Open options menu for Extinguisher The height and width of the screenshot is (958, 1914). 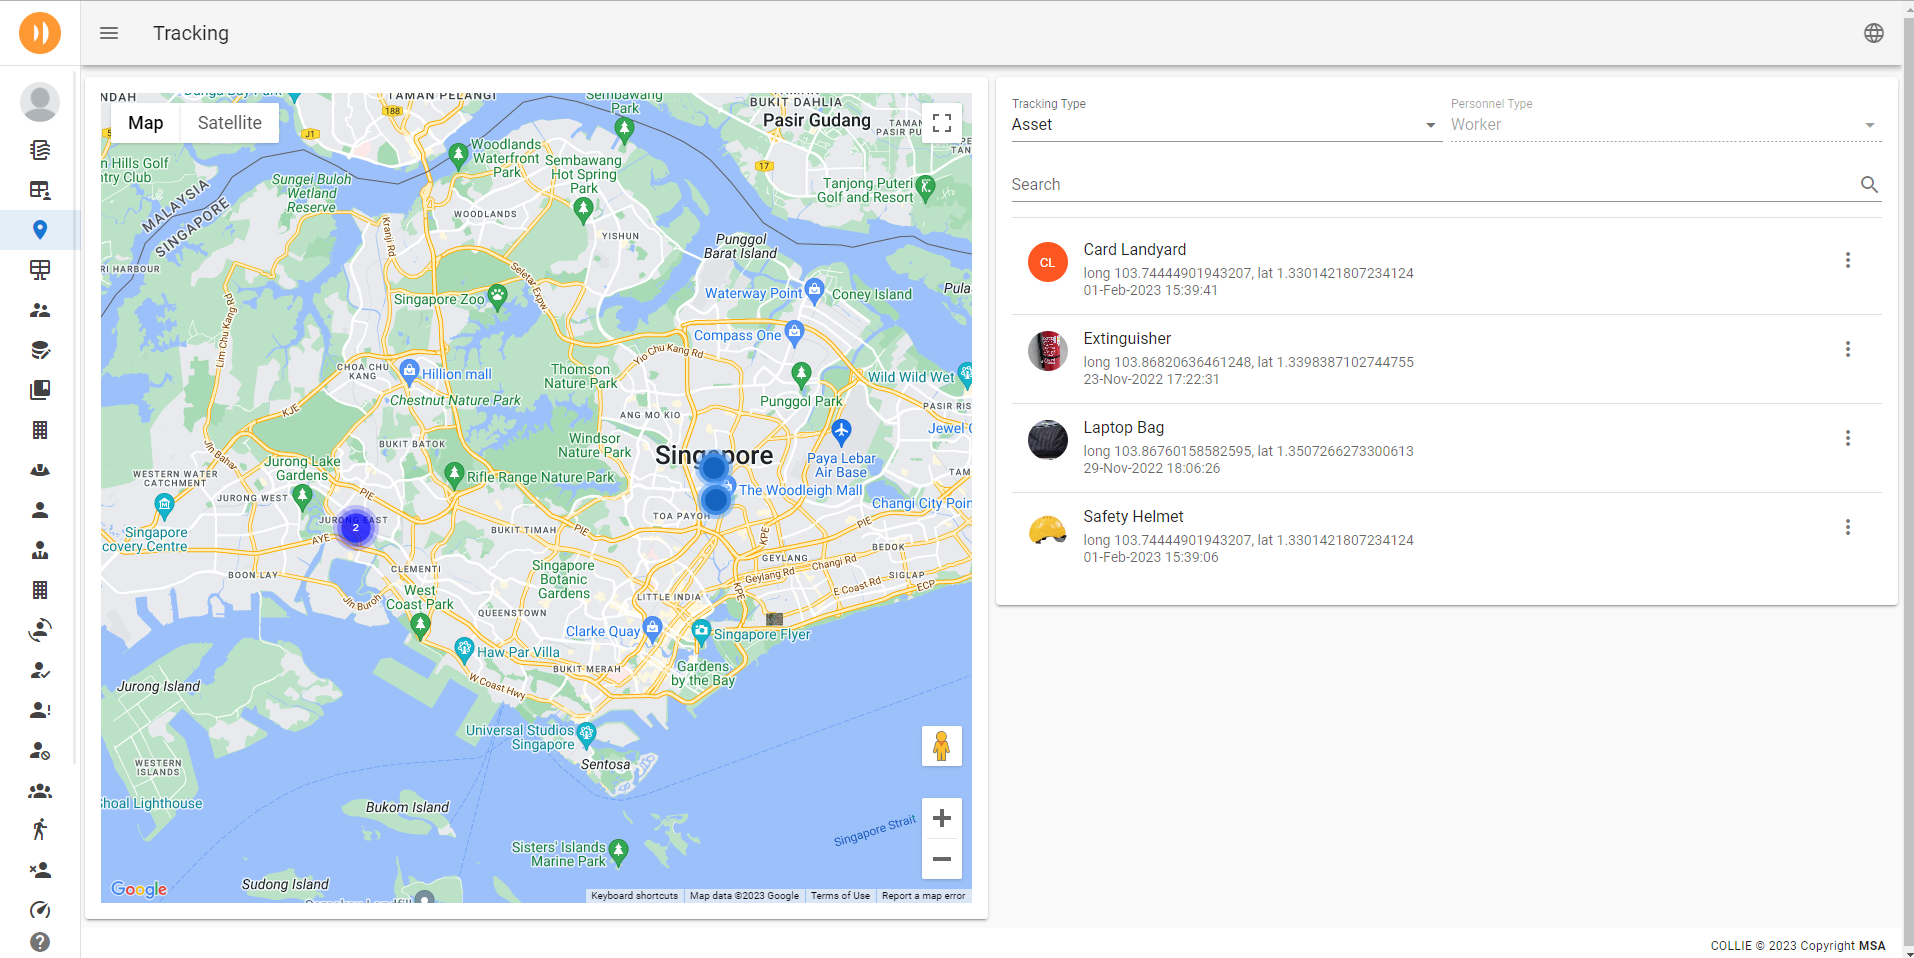tap(1848, 349)
